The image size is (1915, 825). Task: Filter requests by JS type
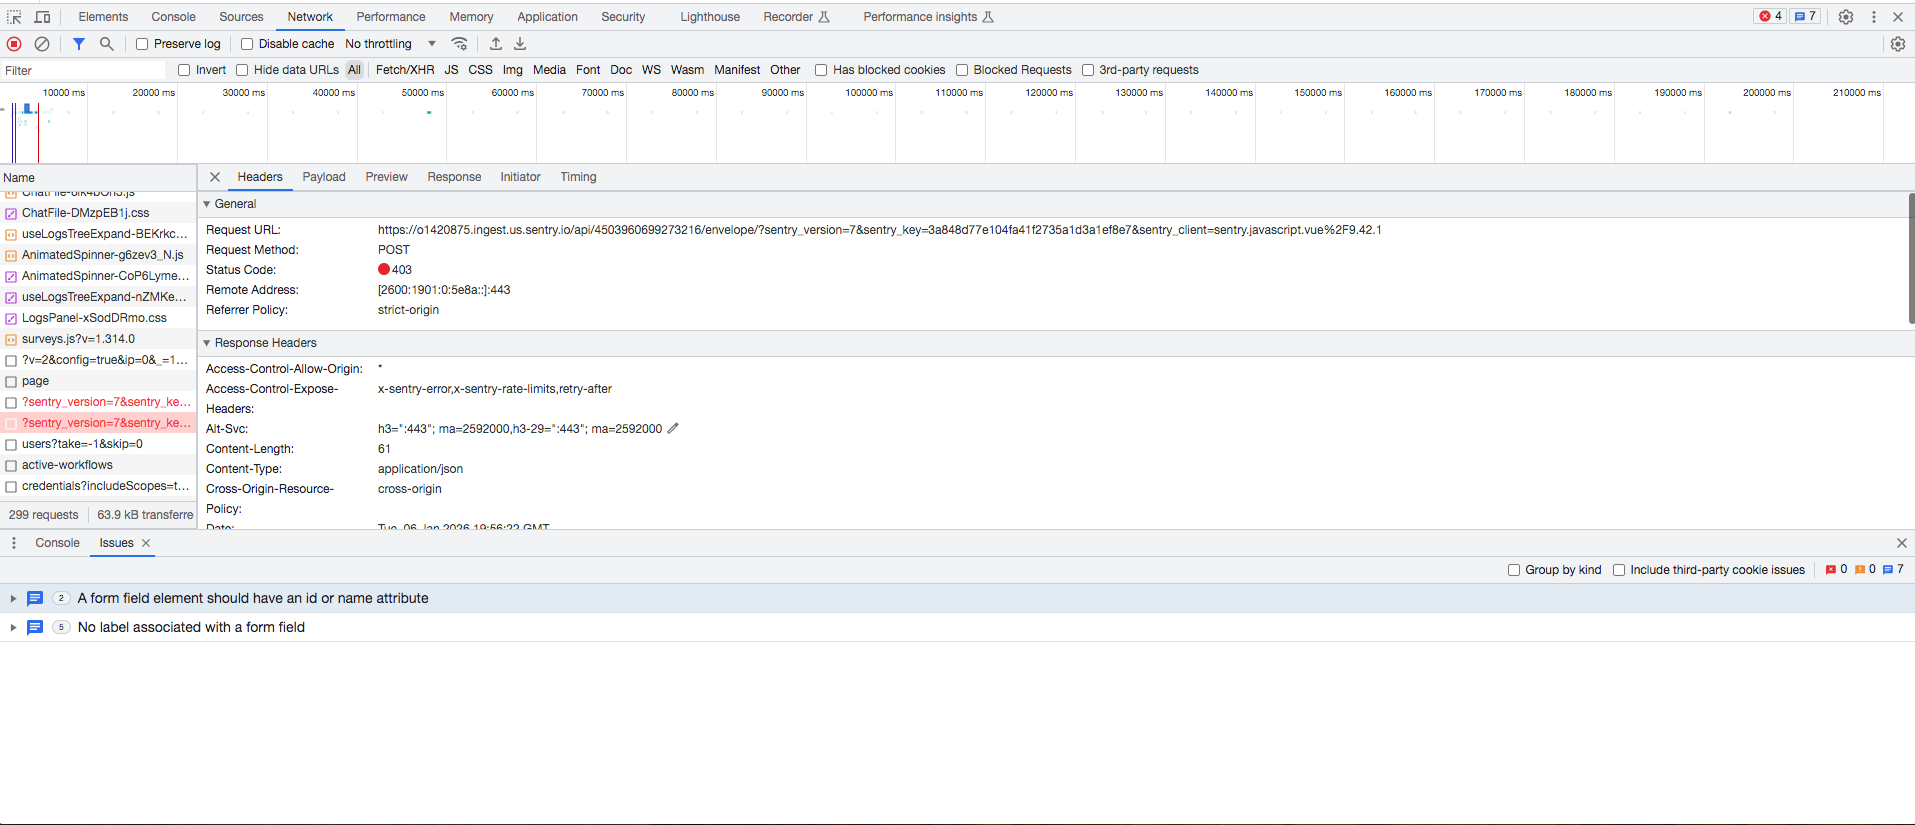tap(452, 70)
